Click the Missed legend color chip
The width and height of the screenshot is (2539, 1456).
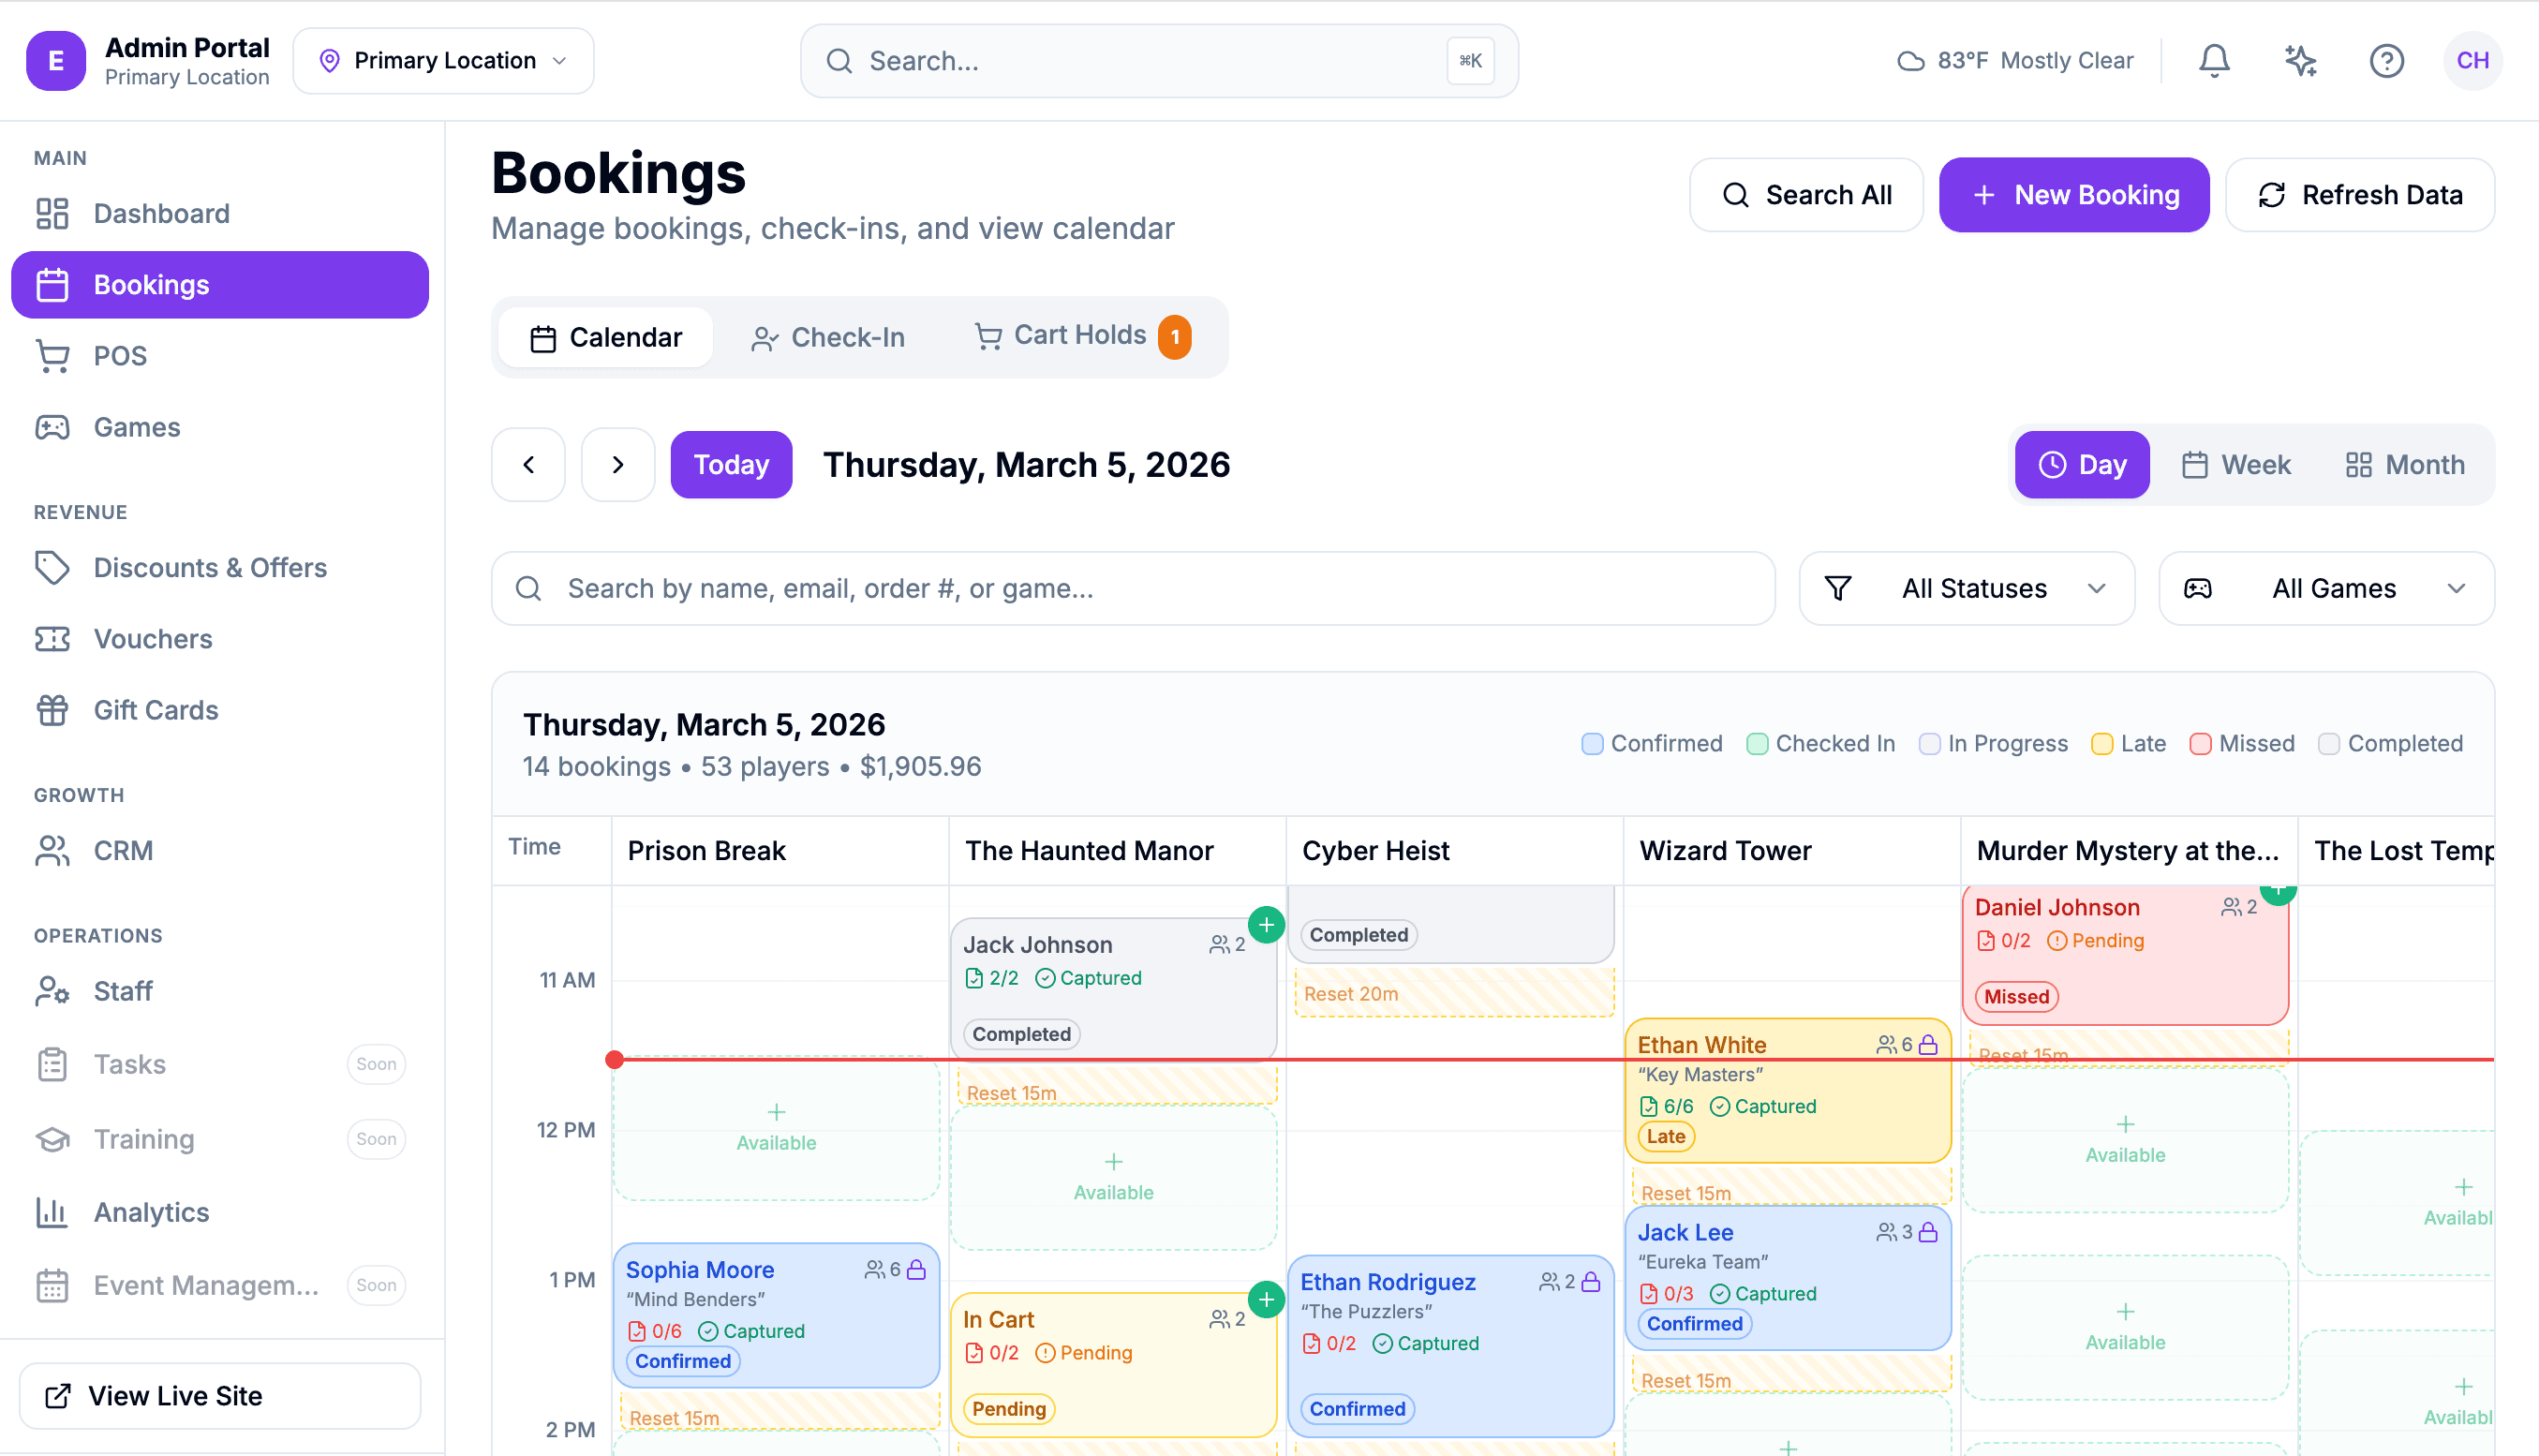[2201, 743]
